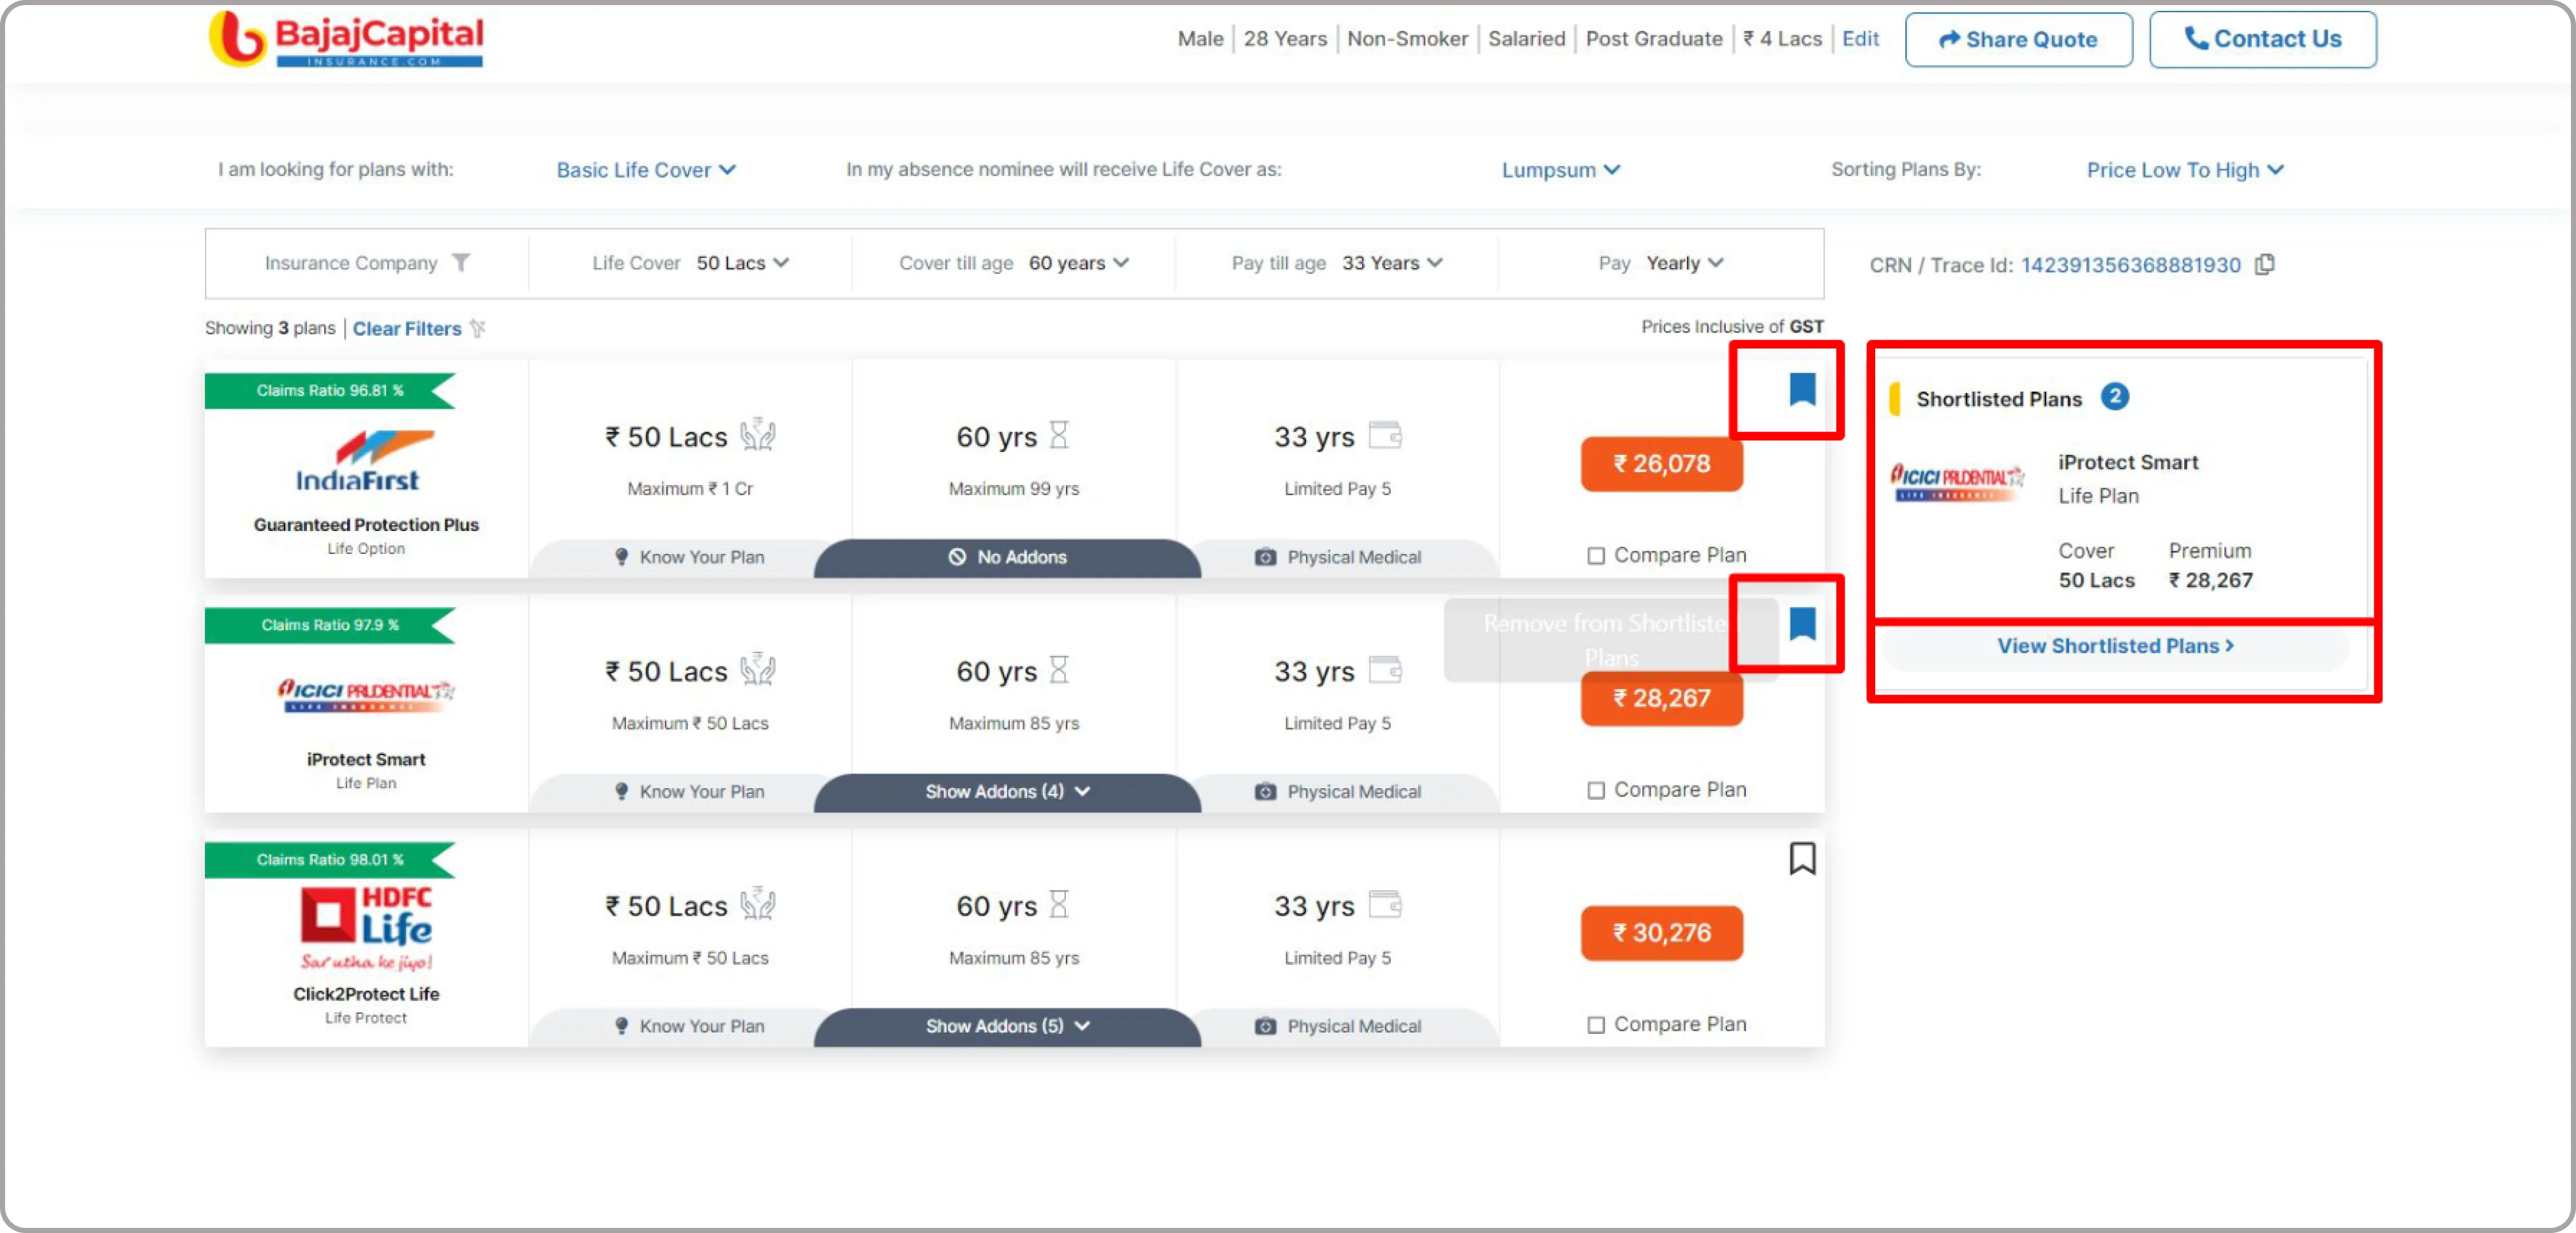Click the Claims Ratio 98.01 % ribbon
The image size is (2576, 1233).
(330, 860)
